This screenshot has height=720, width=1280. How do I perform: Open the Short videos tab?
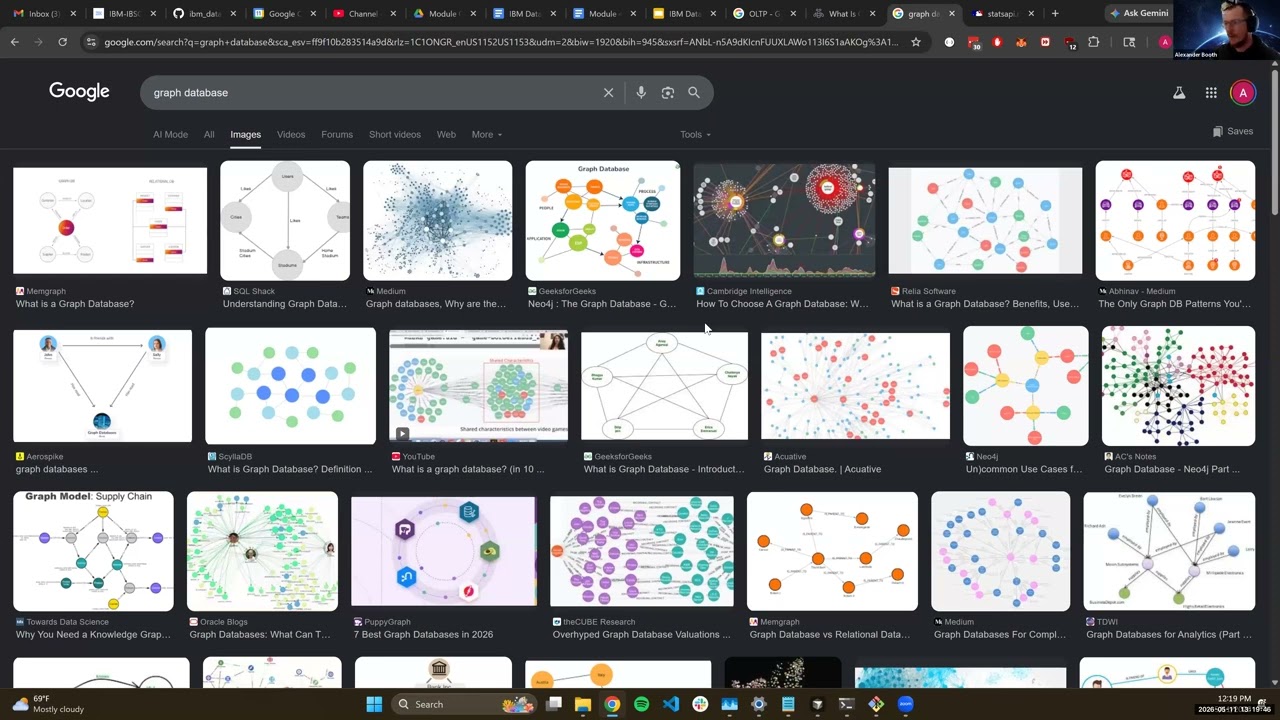coord(395,134)
